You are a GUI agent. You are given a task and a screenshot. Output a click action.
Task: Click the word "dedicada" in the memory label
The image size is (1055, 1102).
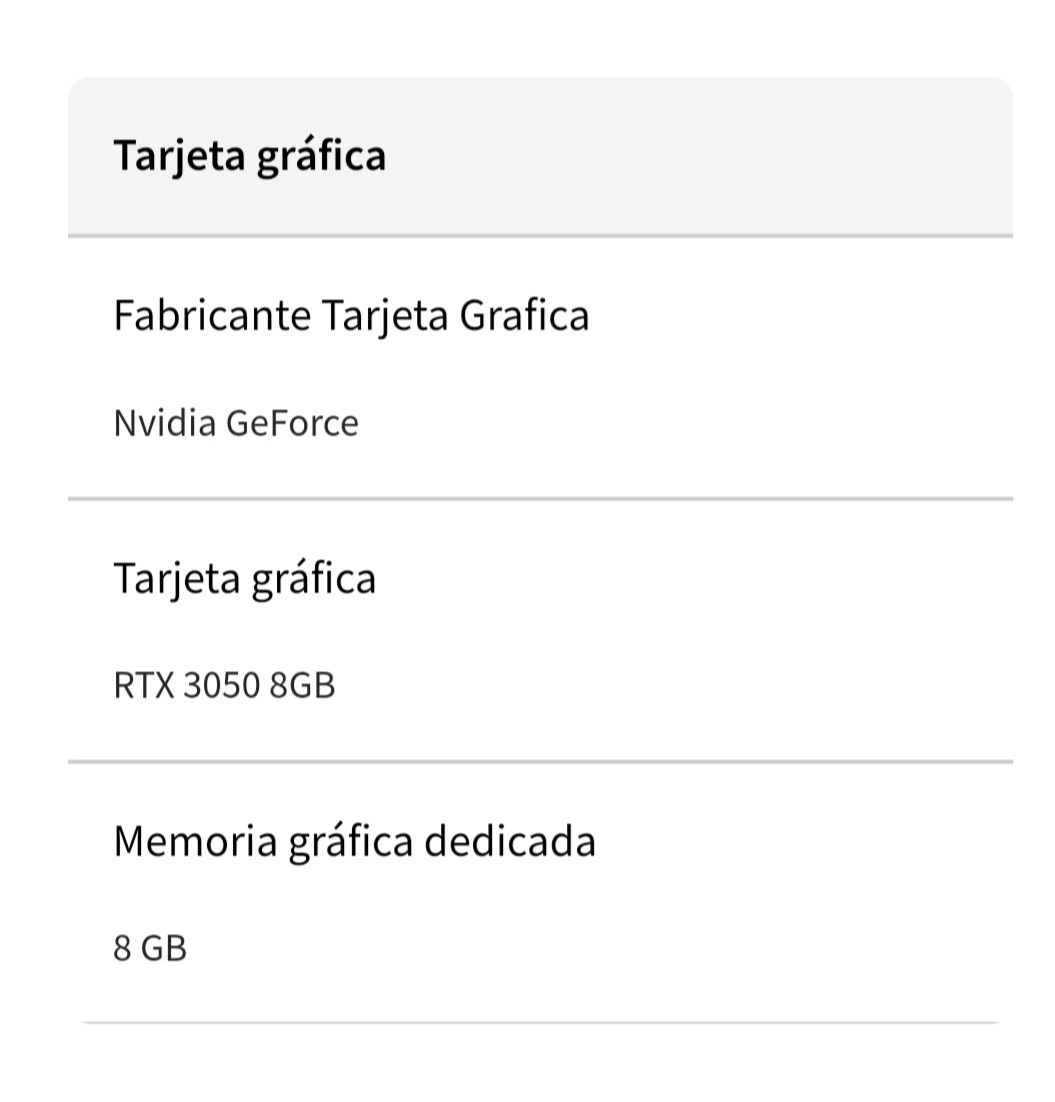510,841
